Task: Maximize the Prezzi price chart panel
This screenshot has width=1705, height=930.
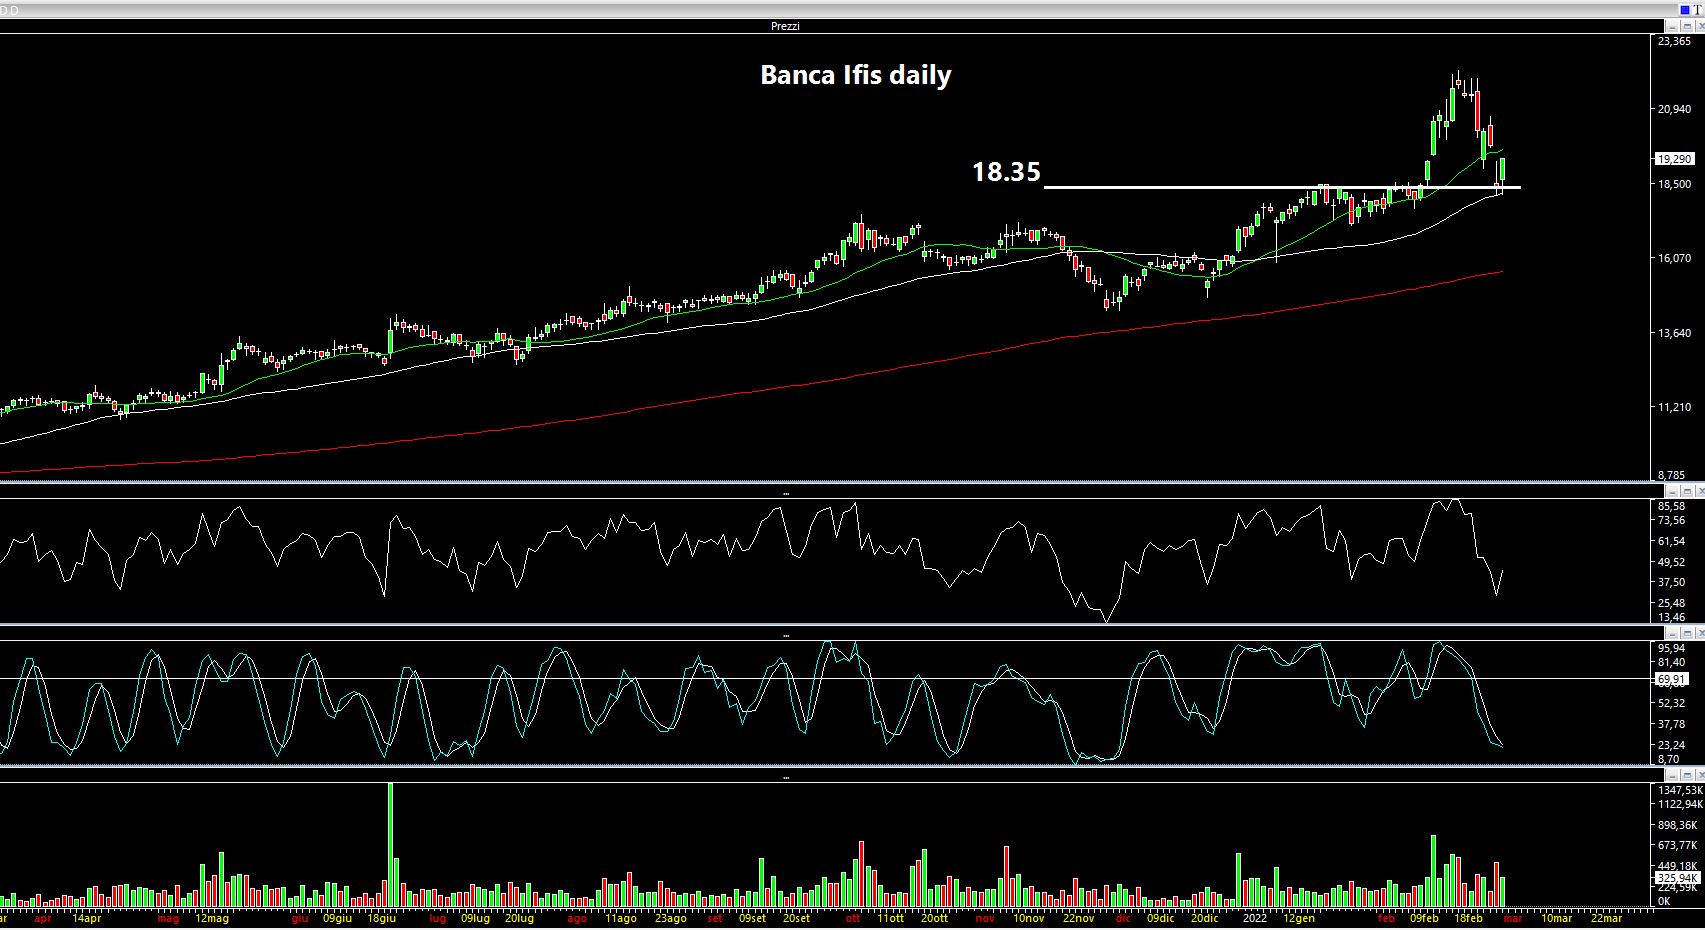Action: tap(1686, 26)
